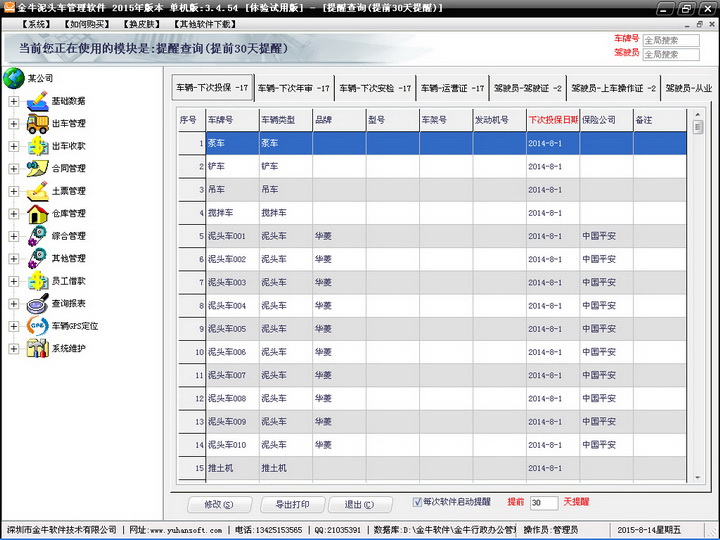Open the 【其他软件下载】 menu

pyautogui.click(x=205, y=24)
